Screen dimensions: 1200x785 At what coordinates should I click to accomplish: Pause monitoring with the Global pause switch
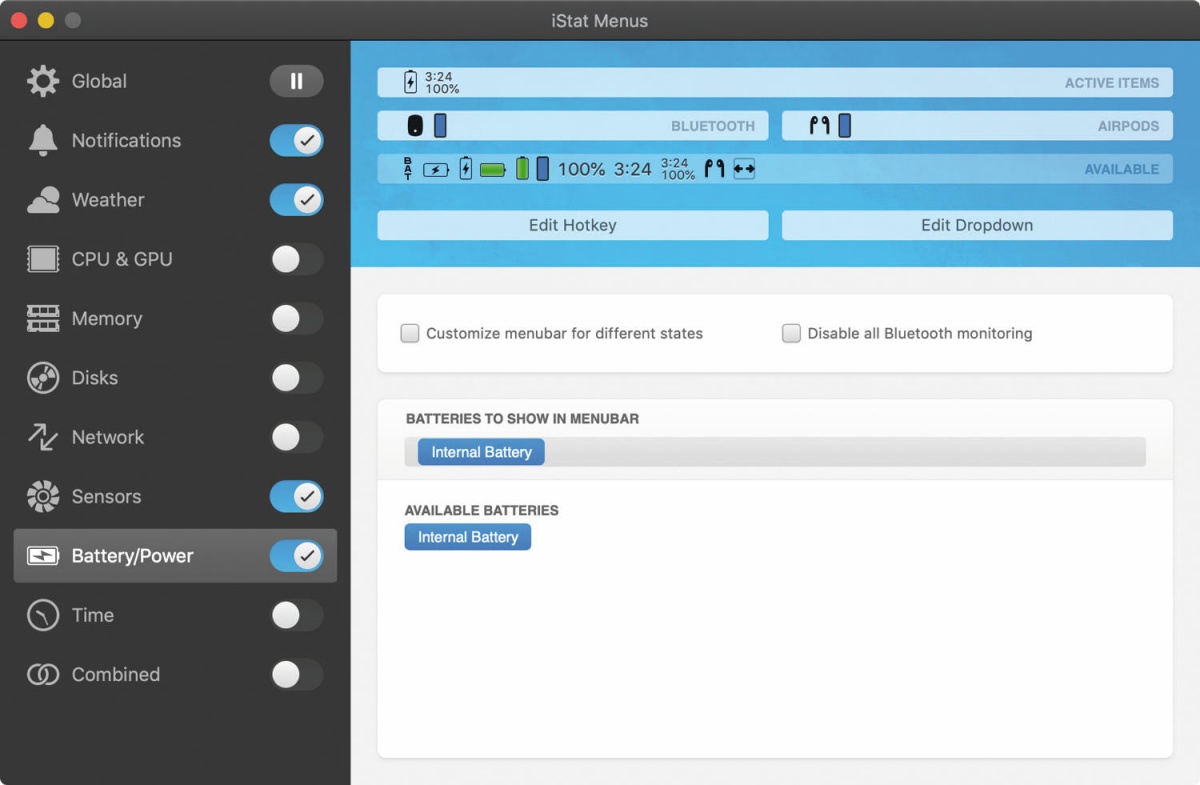296,81
